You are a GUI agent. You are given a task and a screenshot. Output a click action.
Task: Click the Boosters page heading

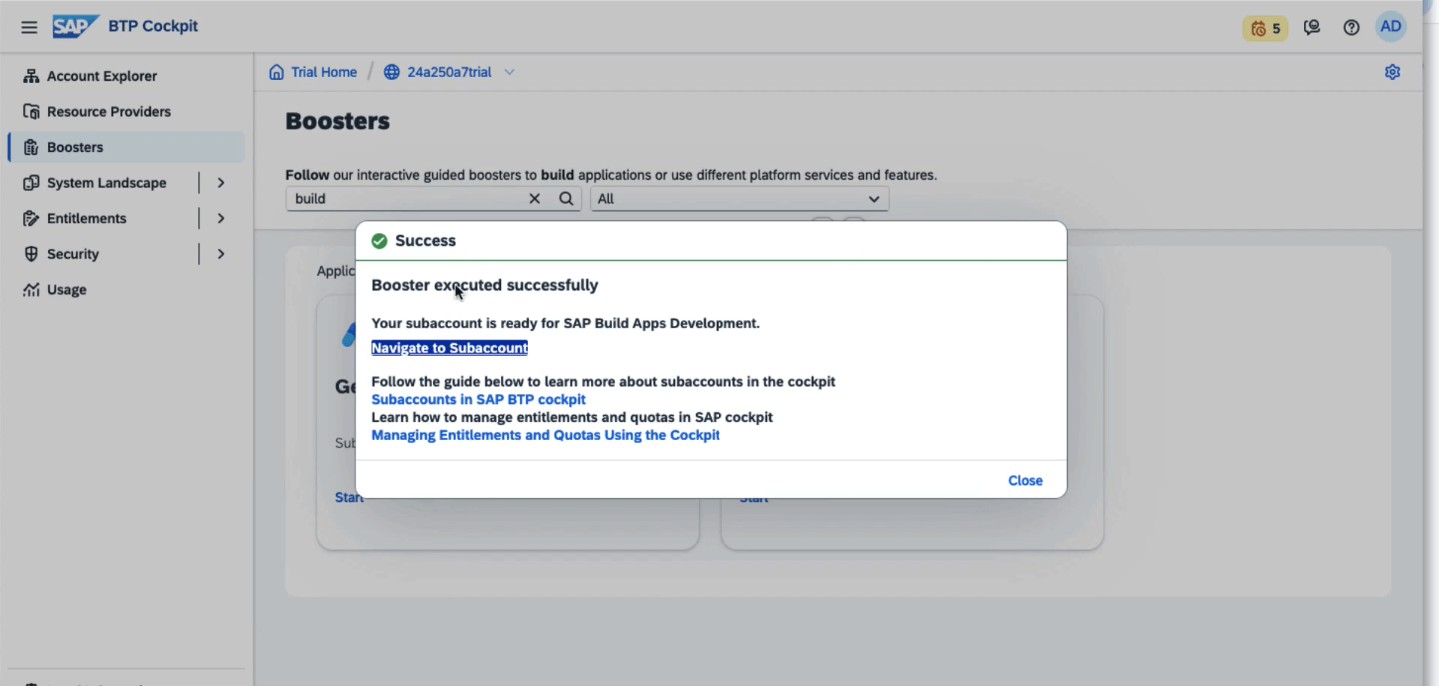pos(338,122)
